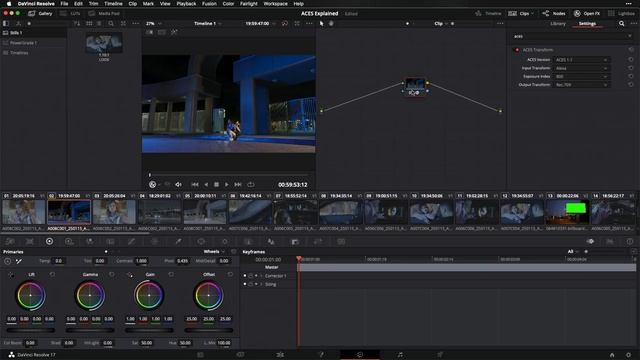Open the ACES Version dropdown

point(581,60)
